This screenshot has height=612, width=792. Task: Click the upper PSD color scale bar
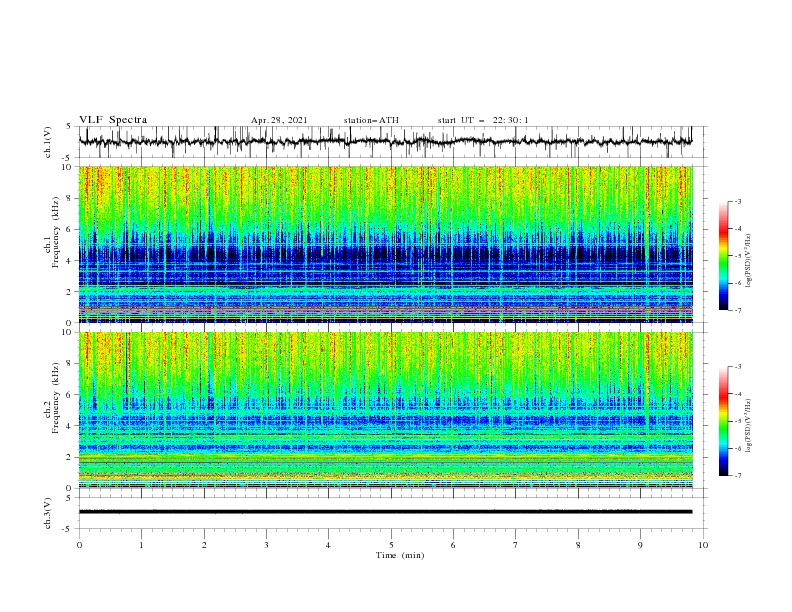(x=723, y=256)
